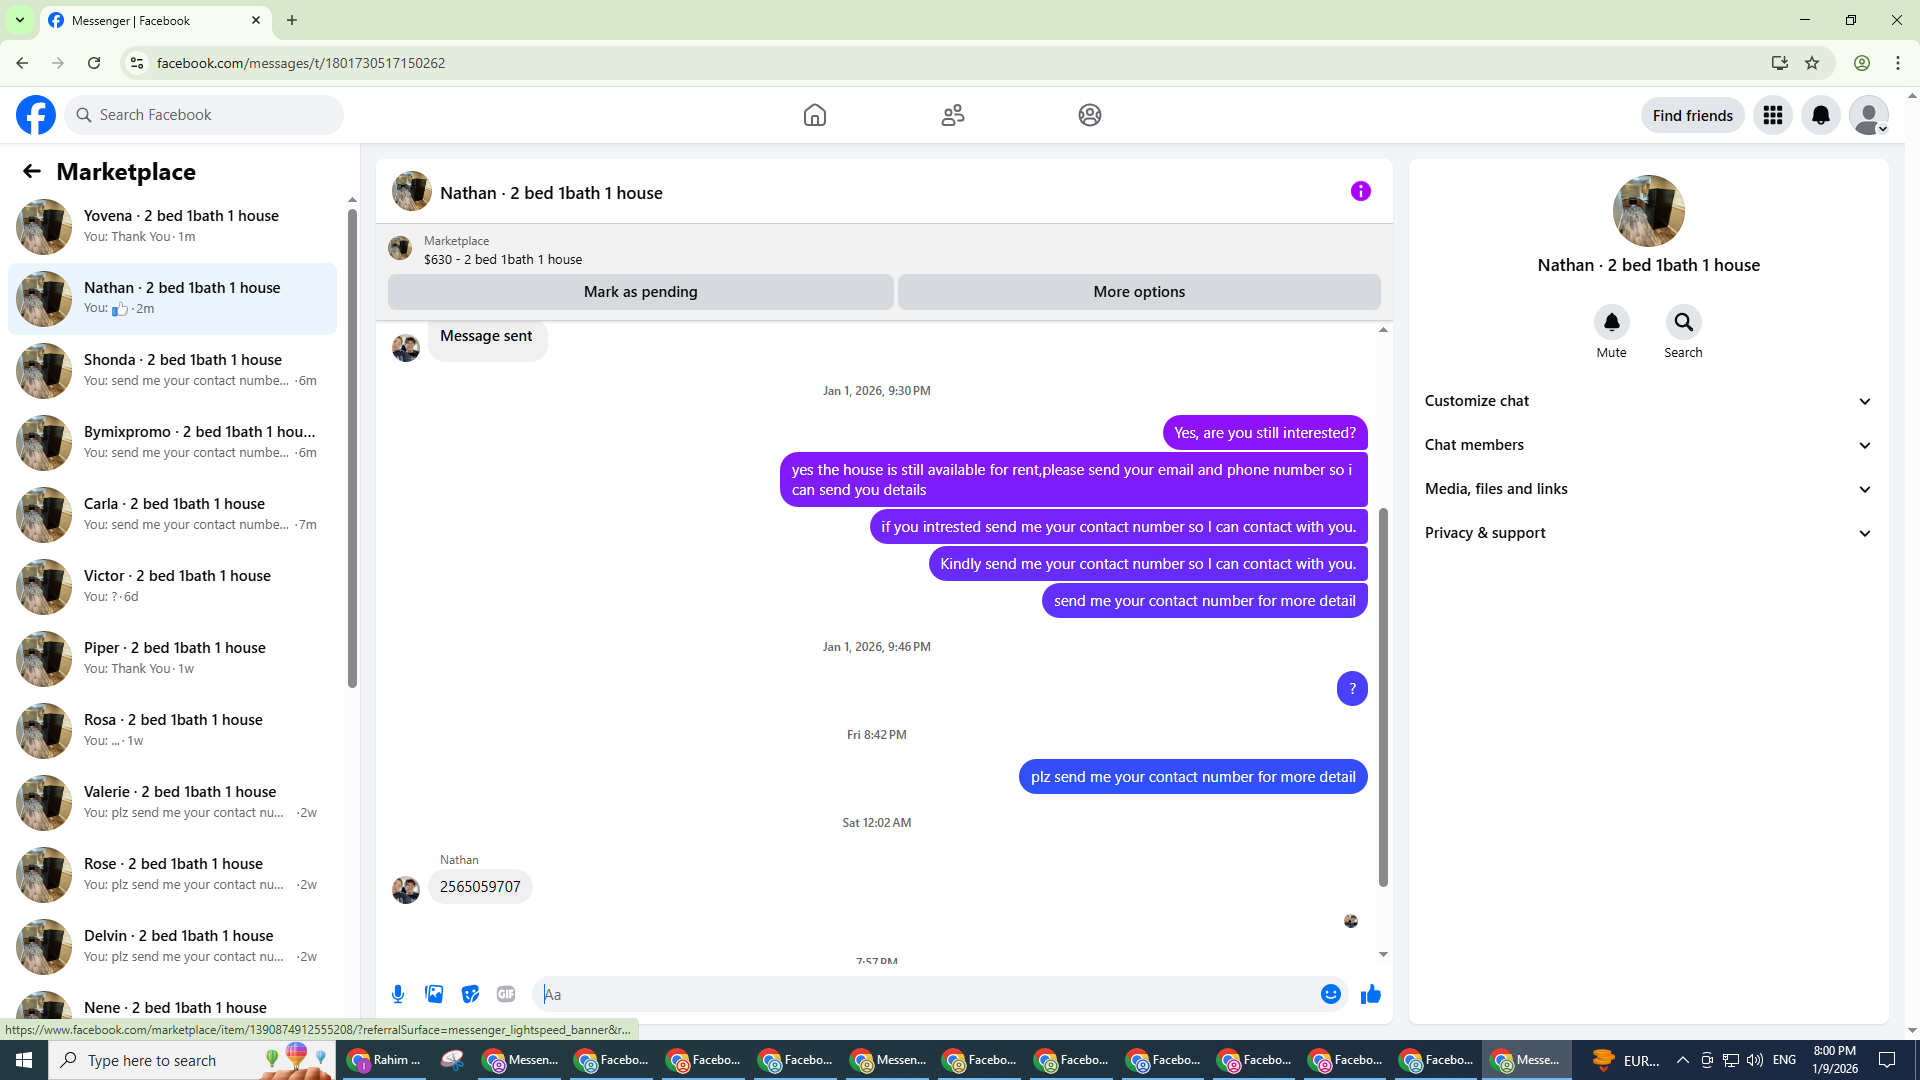Open the GIF picker

coord(506,994)
